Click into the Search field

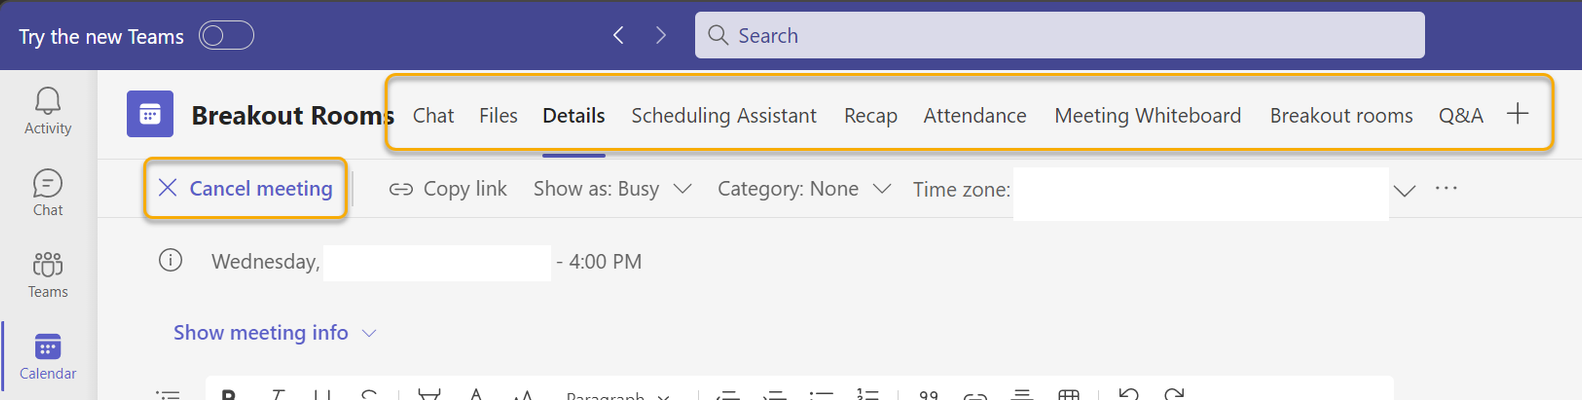click(1060, 36)
